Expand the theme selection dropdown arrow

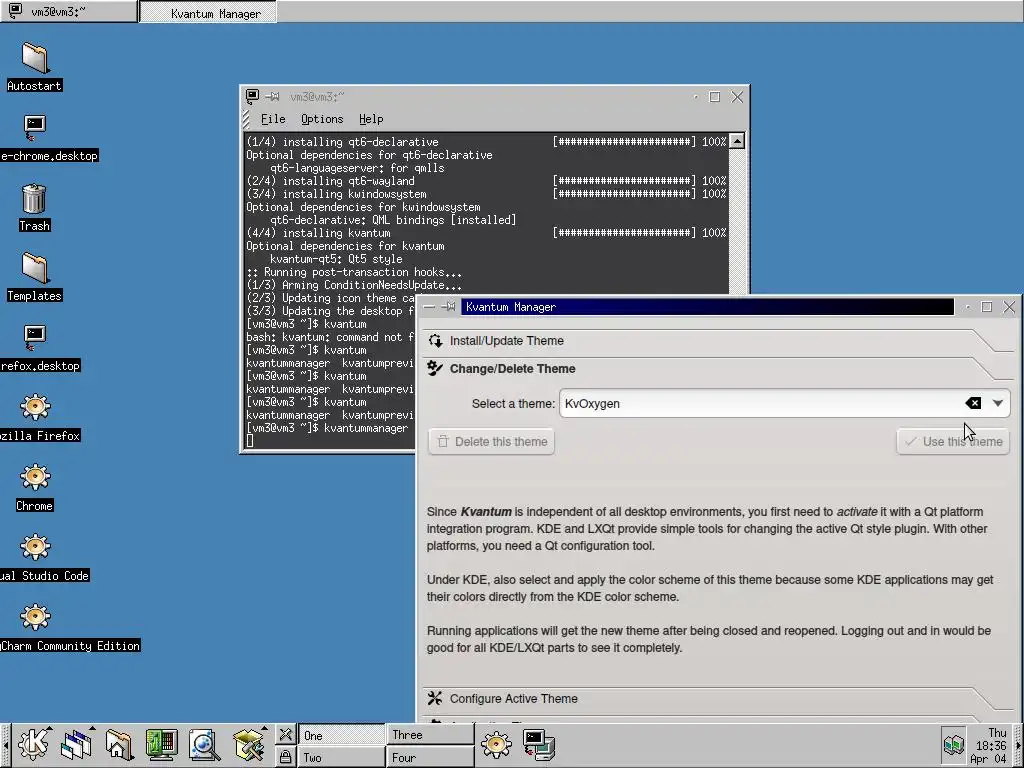997,404
